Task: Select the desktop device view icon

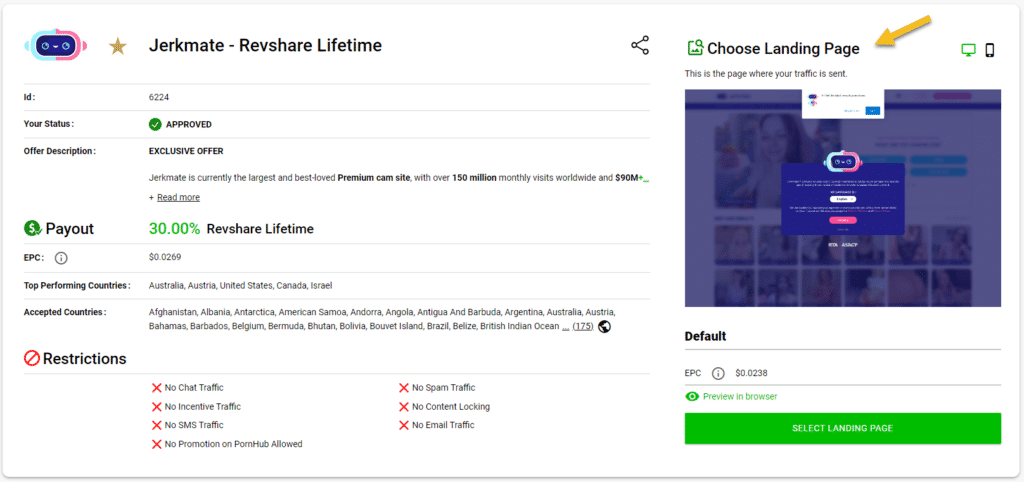Action: [x=968, y=50]
